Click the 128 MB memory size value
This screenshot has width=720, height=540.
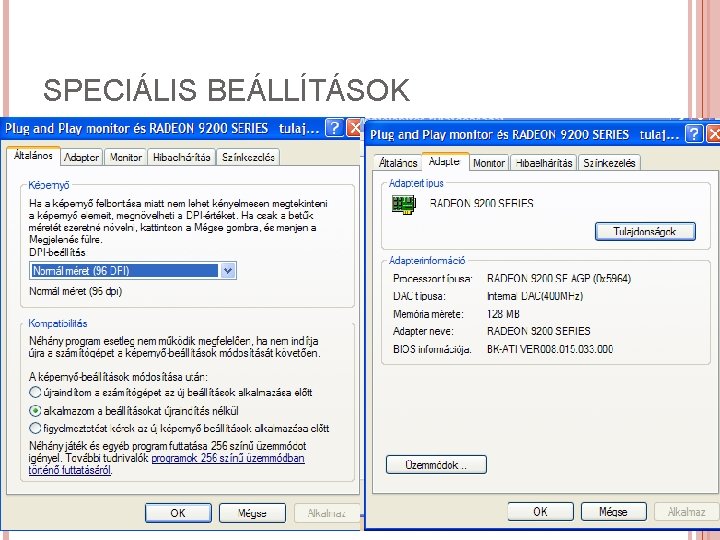click(x=503, y=314)
